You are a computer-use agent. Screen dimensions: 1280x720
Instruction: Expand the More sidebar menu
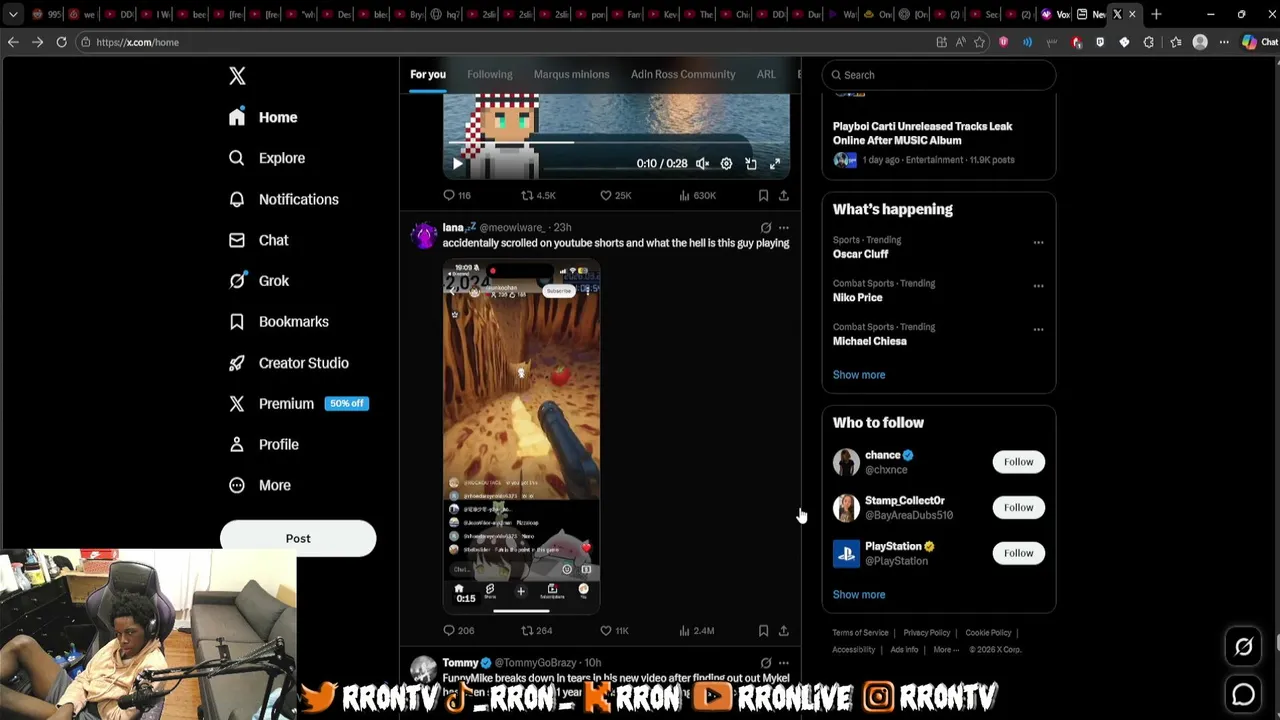tap(260, 485)
